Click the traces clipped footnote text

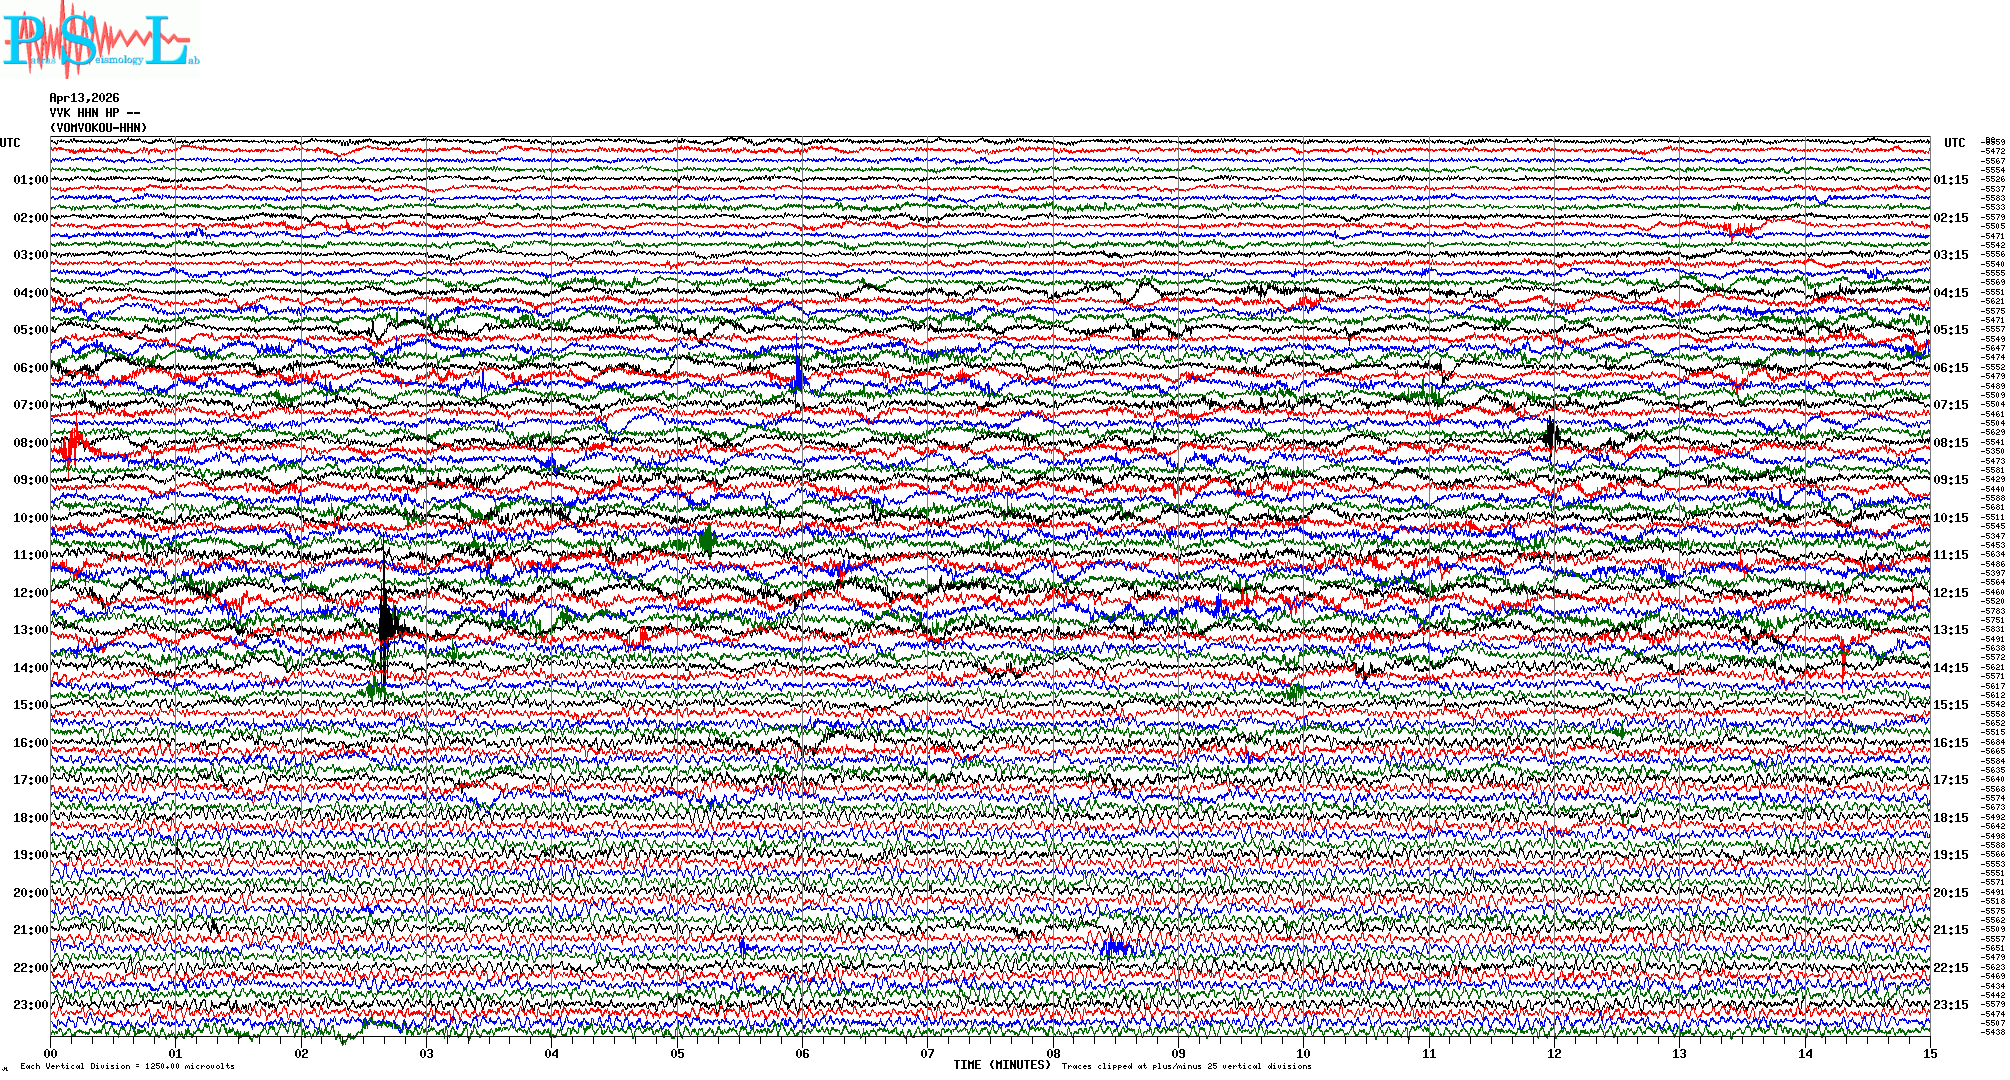point(1186,1066)
